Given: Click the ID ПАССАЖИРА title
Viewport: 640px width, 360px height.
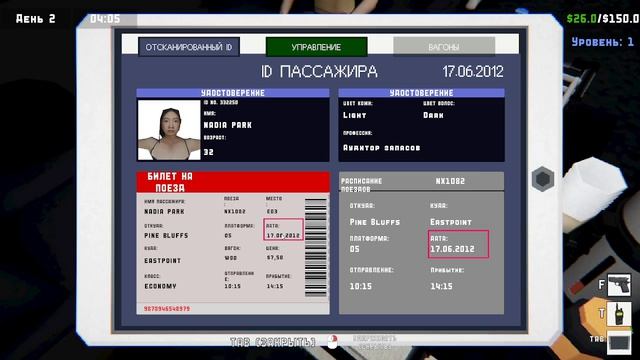Looking at the screenshot, I should pyautogui.click(x=319, y=72).
